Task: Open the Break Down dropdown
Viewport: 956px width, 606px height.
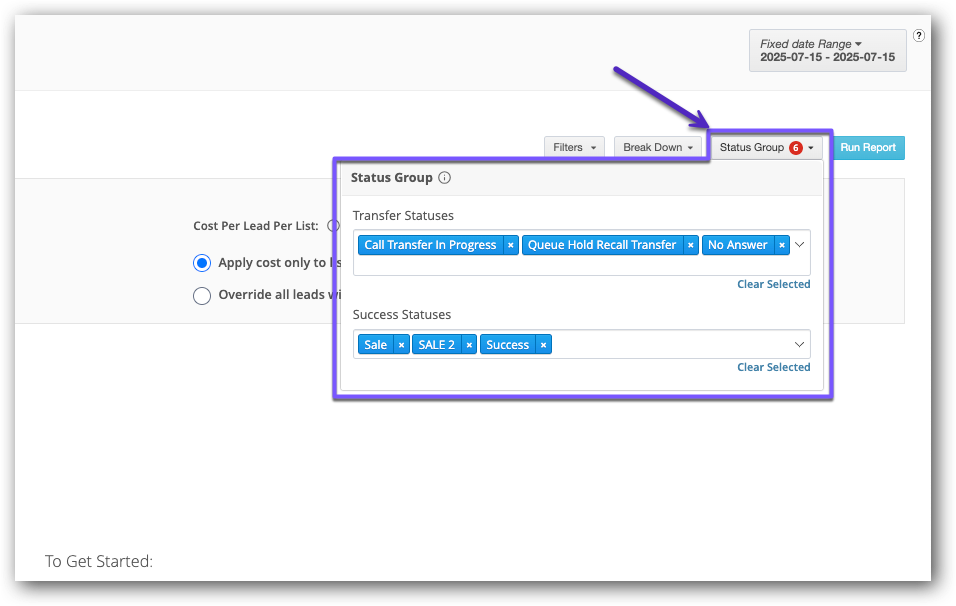Action: (657, 148)
